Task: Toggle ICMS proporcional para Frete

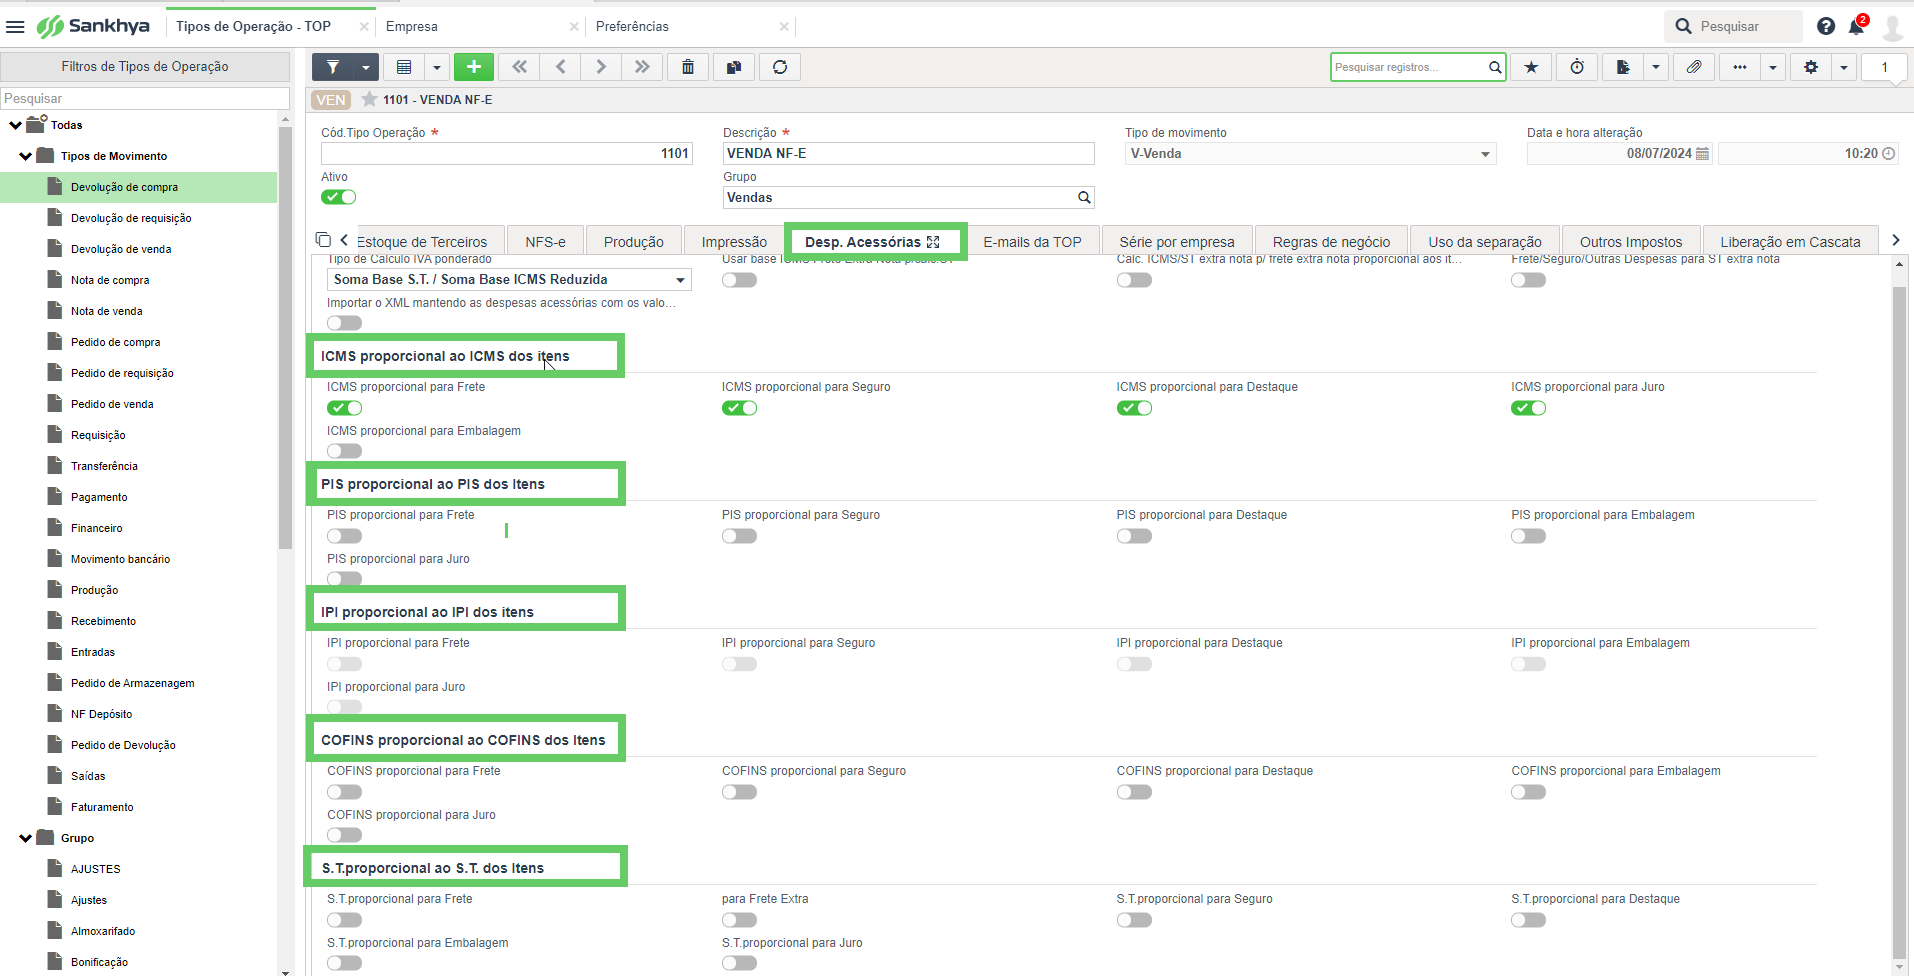Action: 345,408
